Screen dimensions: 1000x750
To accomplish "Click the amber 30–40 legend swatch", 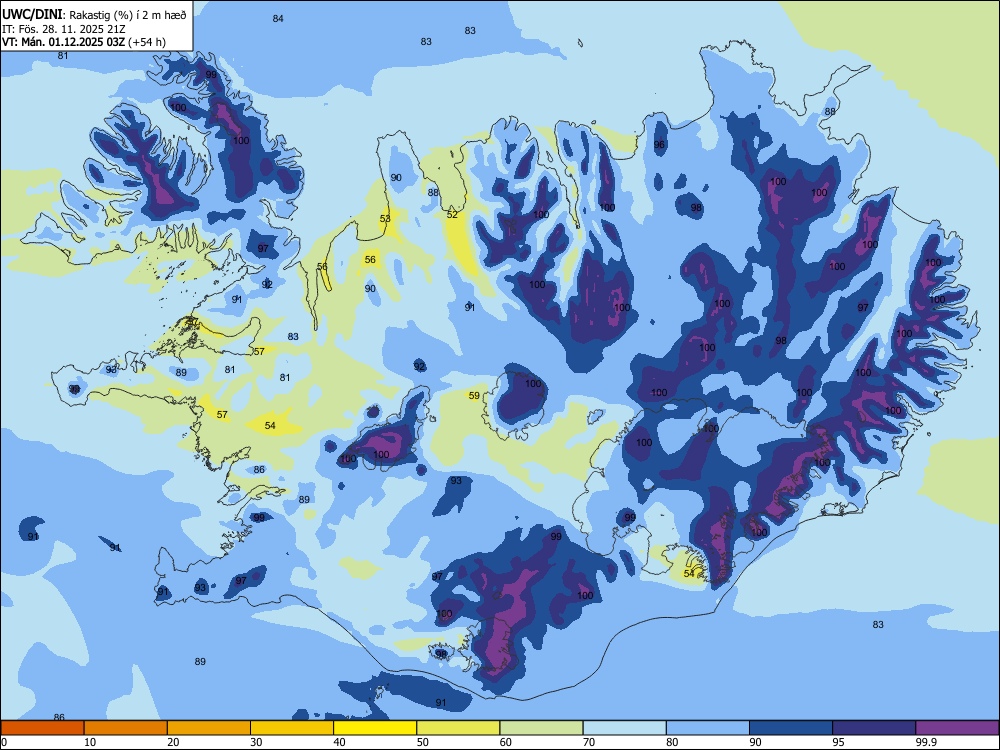I will (x=292, y=728).
